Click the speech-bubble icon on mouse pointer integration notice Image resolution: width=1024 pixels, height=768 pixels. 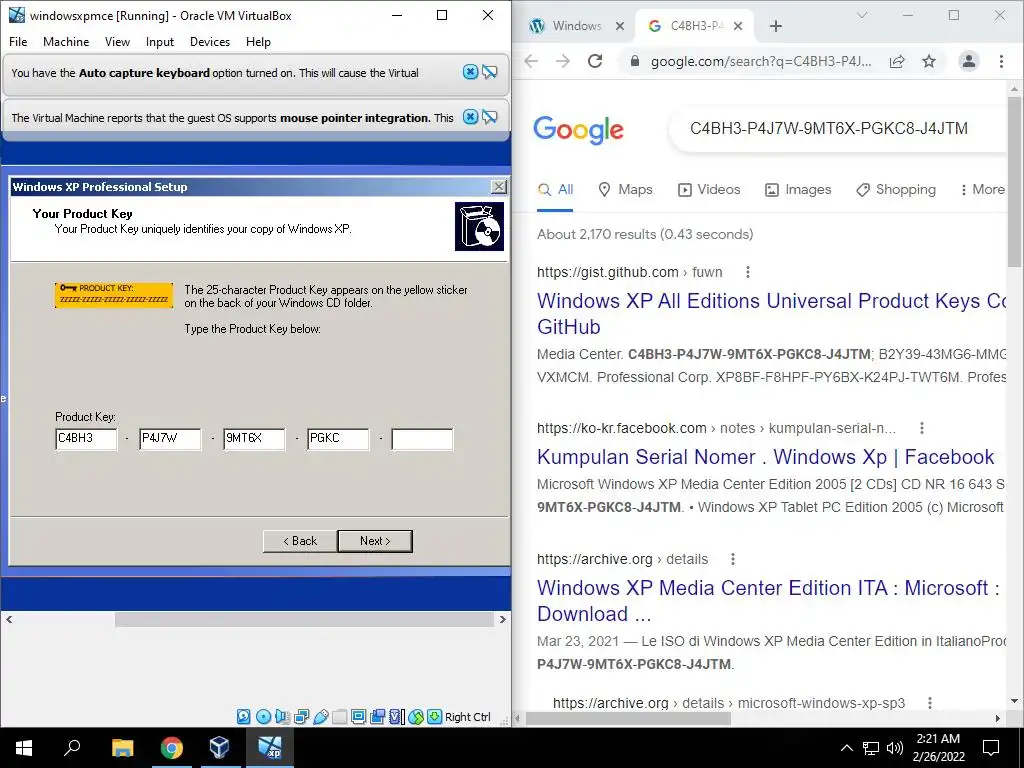pos(490,117)
